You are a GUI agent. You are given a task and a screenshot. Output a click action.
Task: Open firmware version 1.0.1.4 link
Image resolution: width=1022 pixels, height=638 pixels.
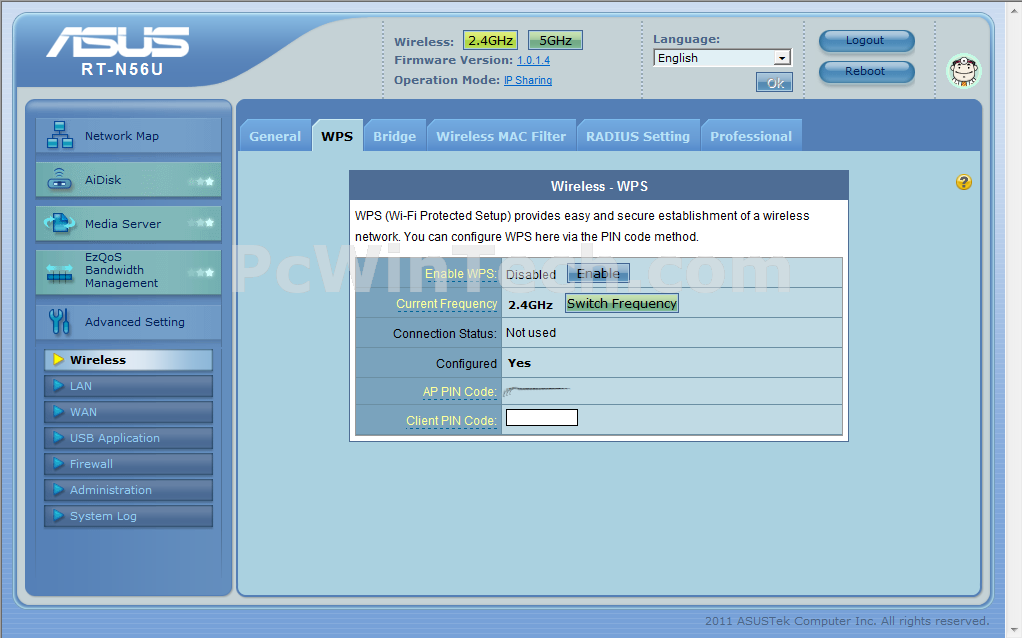click(x=533, y=60)
